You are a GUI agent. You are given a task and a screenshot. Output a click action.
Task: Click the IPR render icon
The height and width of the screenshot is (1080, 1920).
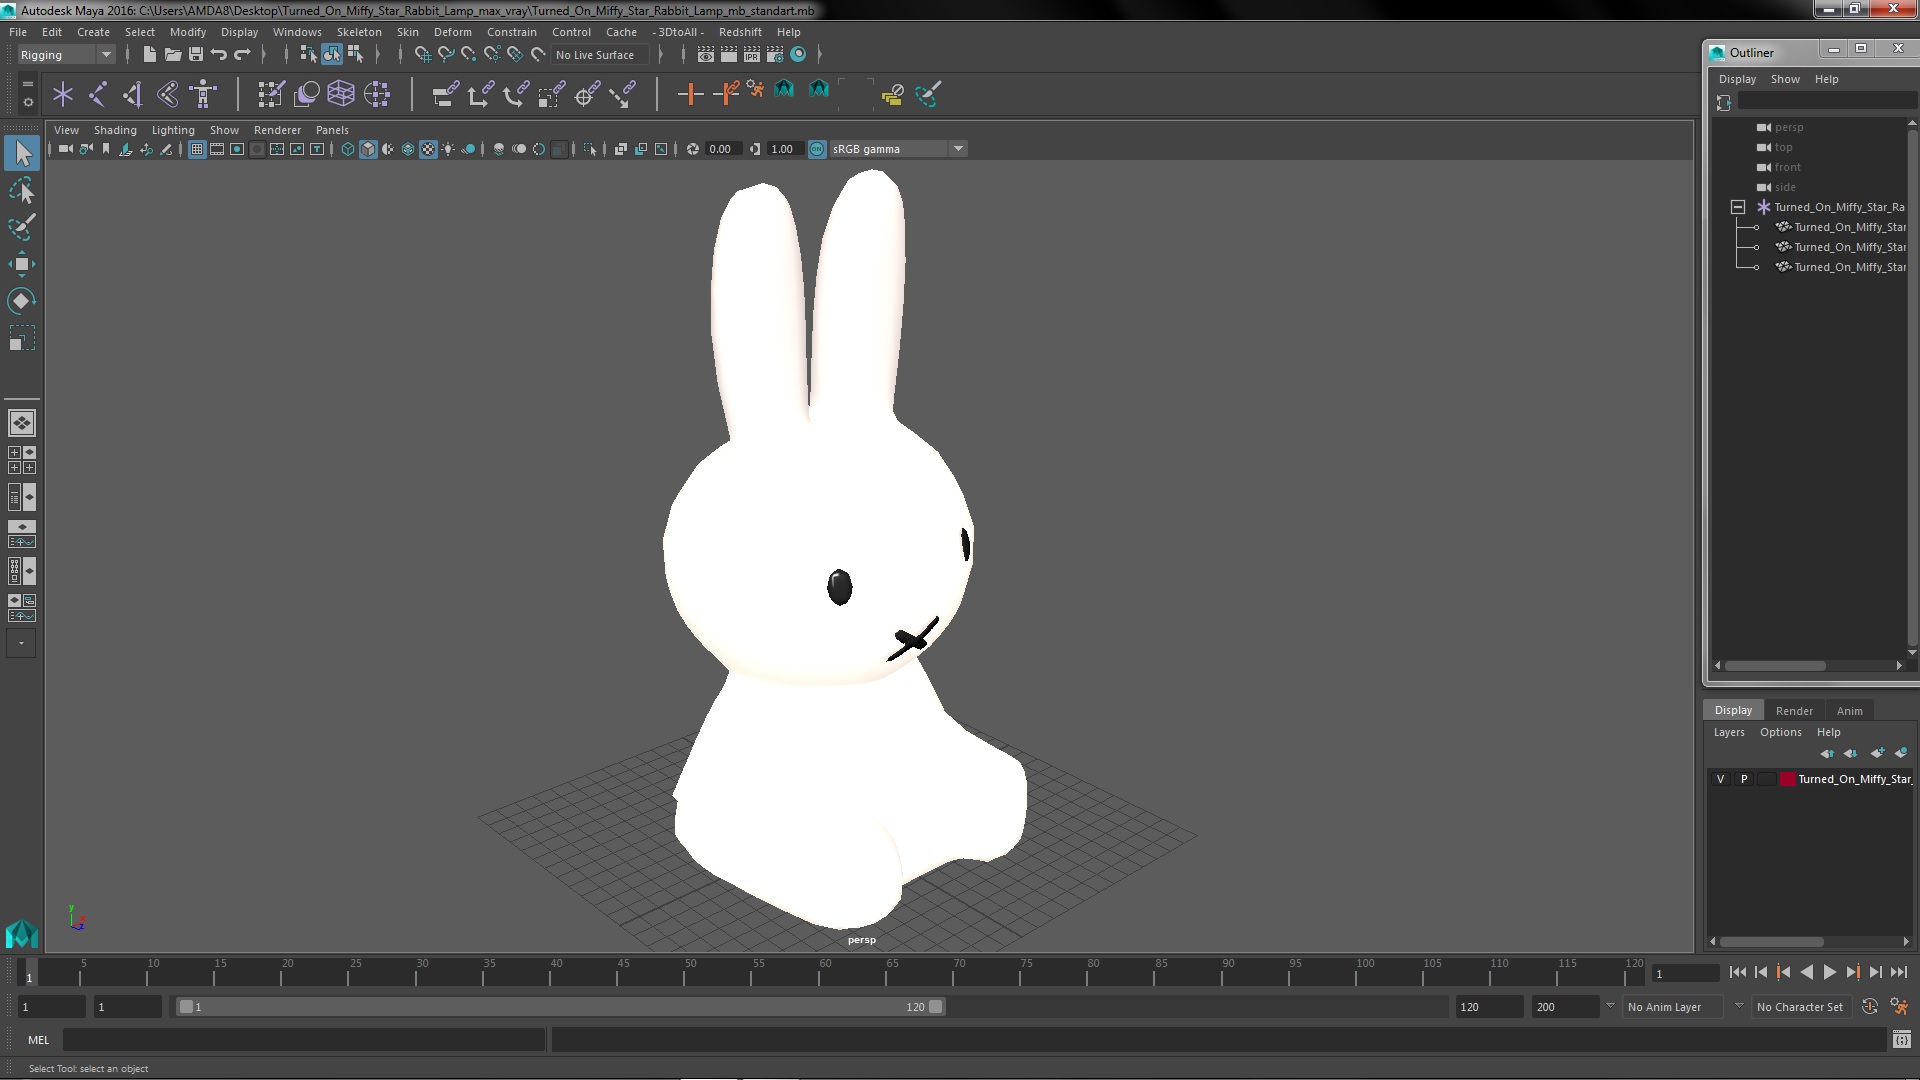751,54
